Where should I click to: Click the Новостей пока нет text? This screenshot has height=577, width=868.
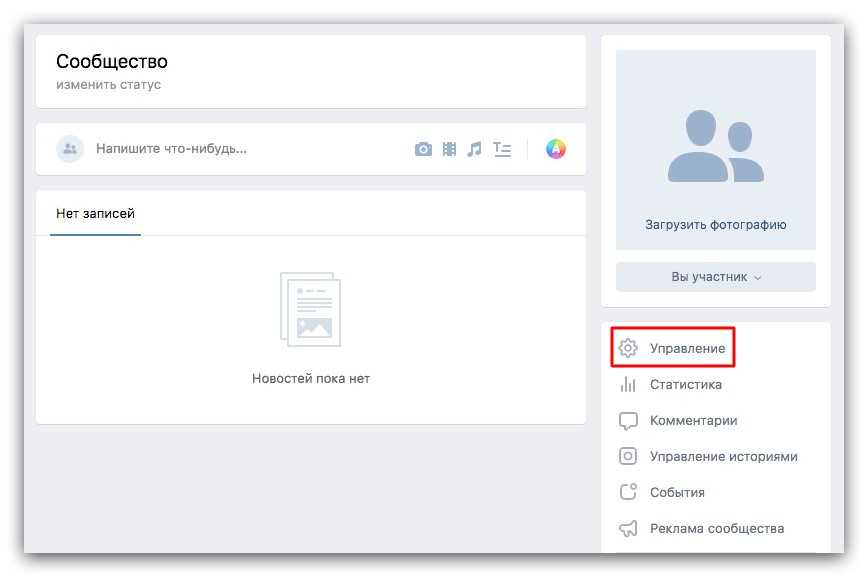pyautogui.click(x=311, y=378)
